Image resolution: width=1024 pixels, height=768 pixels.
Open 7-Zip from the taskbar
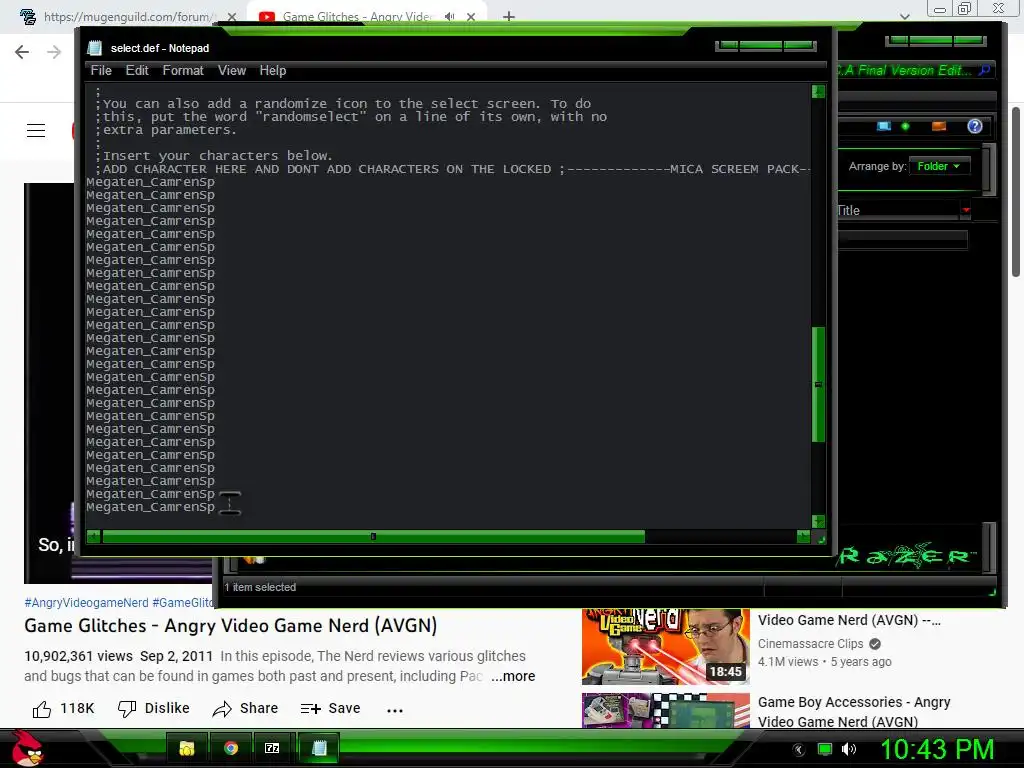tap(272, 748)
